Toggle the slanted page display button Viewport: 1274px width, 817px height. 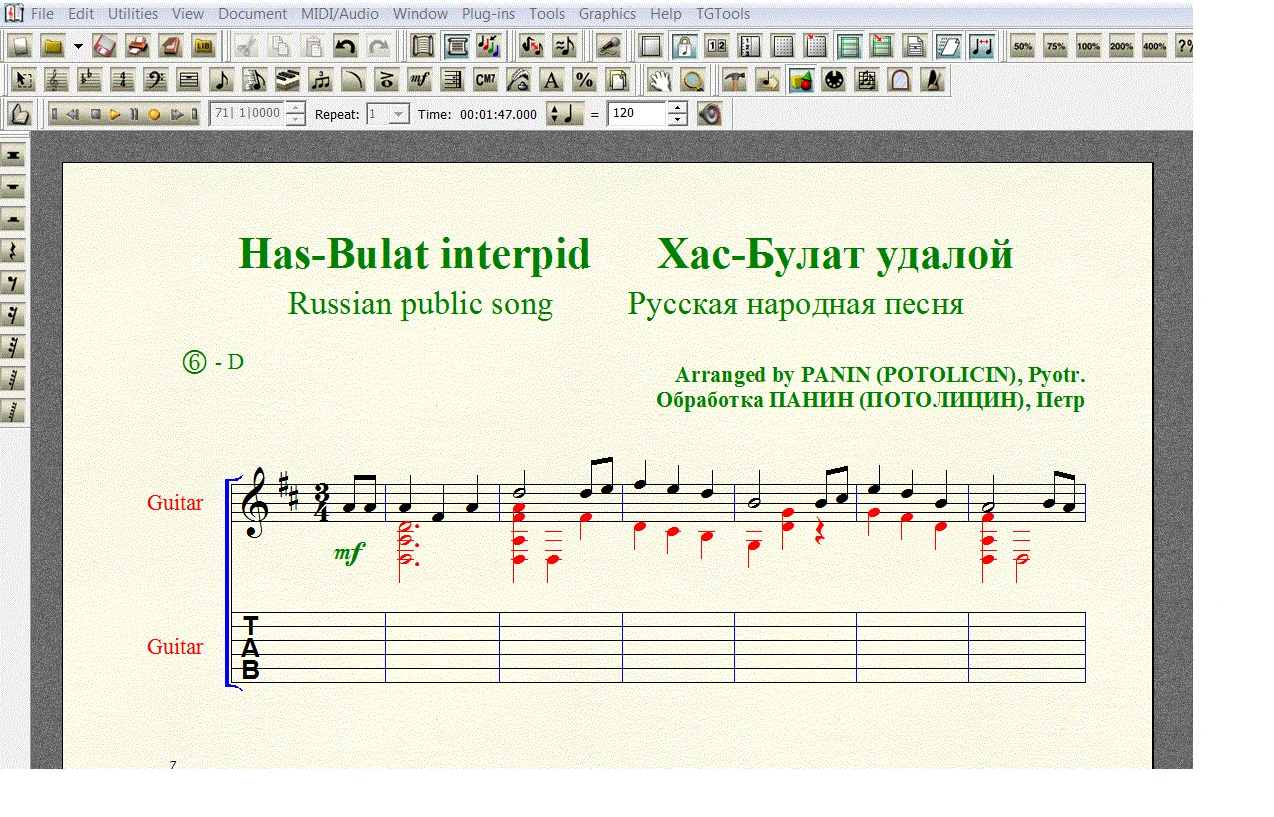[948, 46]
